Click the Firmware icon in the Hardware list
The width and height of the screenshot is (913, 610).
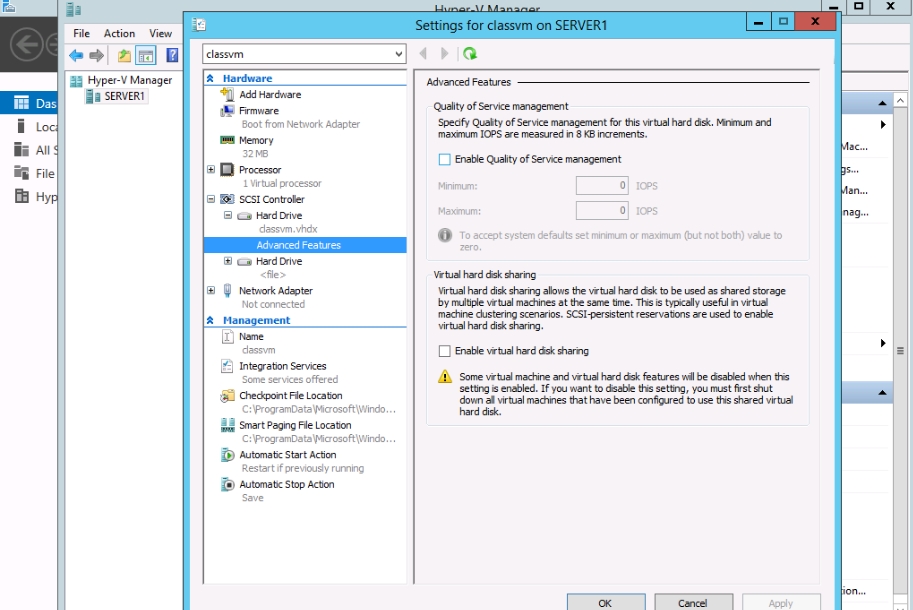[227, 110]
